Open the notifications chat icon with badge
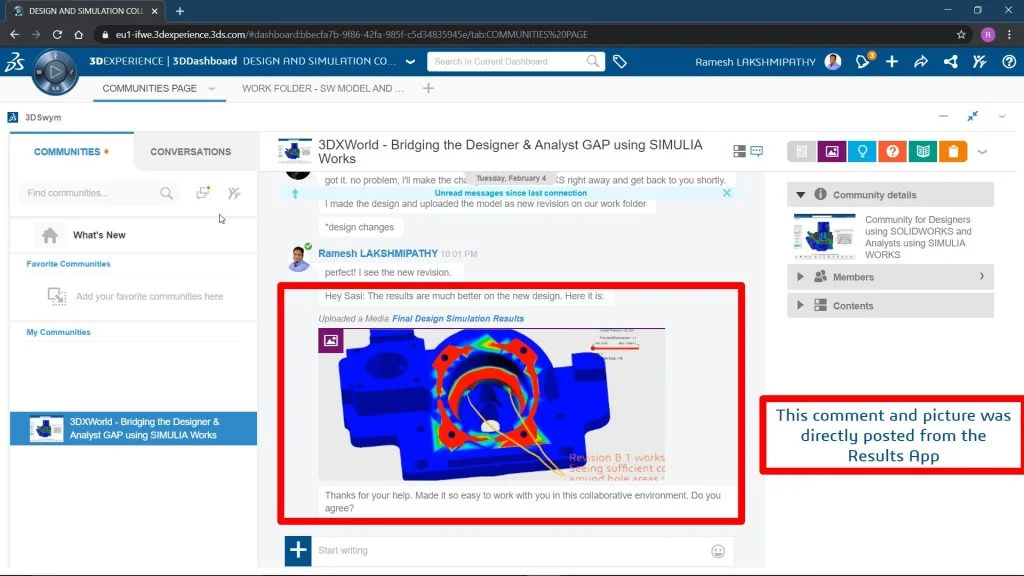Viewport: 1024px width, 576px height. pos(863,61)
